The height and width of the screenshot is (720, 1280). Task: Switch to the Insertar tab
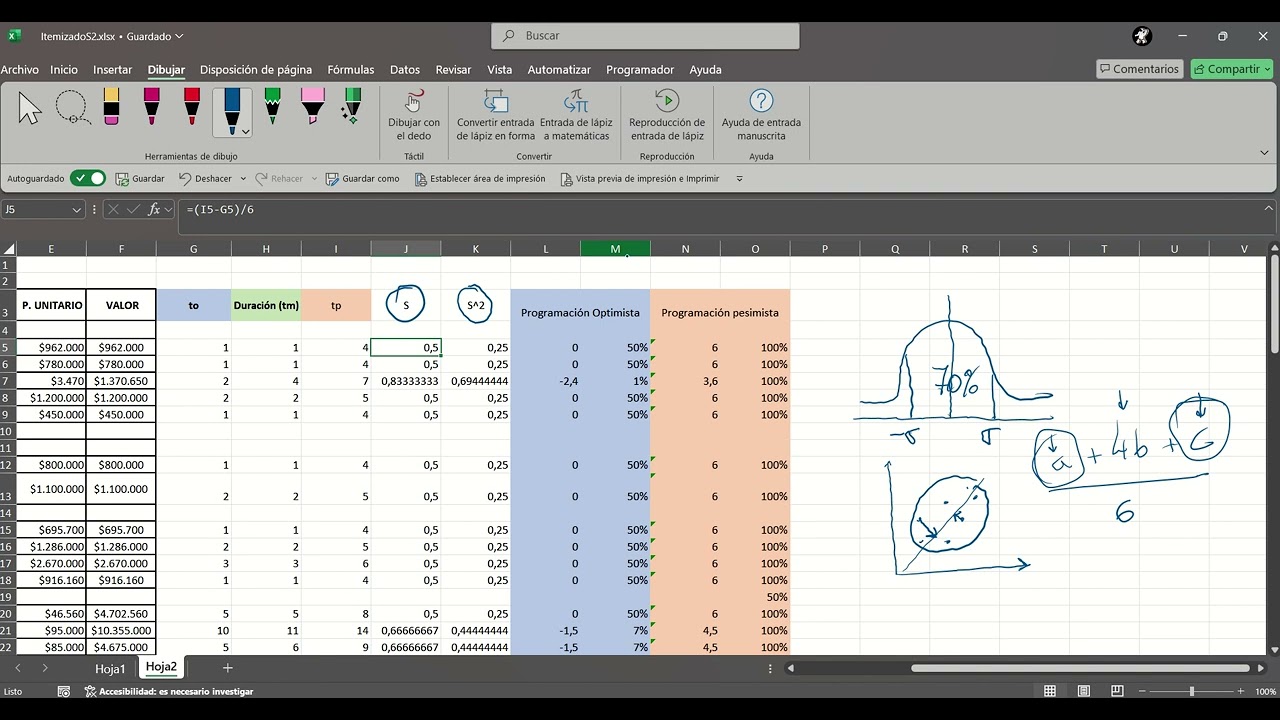coord(112,70)
